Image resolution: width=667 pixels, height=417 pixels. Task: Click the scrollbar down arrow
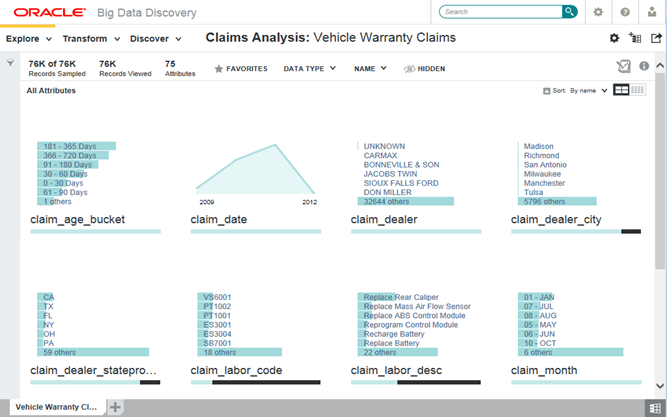(x=660, y=386)
